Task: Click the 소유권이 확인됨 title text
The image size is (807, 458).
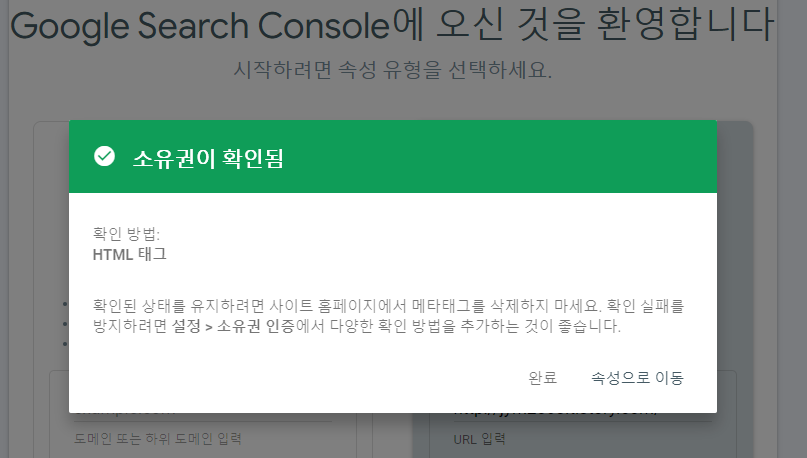Action: pos(208,158)
